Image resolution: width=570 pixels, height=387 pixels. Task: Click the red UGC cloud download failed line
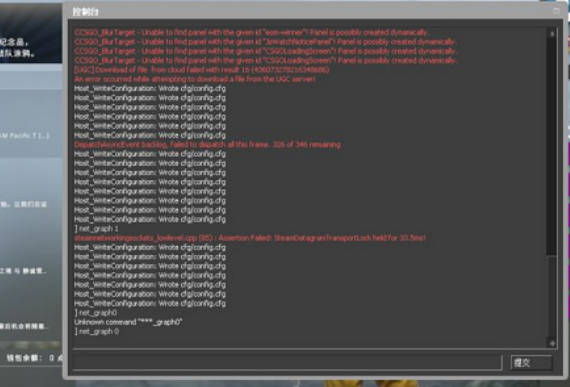[202, 69]
